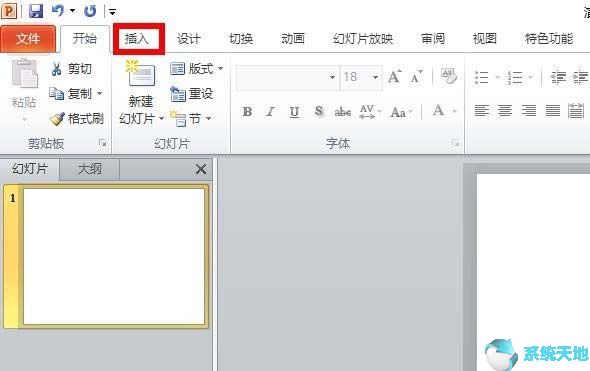Viewport: 590px width, 371px height.
Task: Open the 审阅 tab
Action: [433, 38]
